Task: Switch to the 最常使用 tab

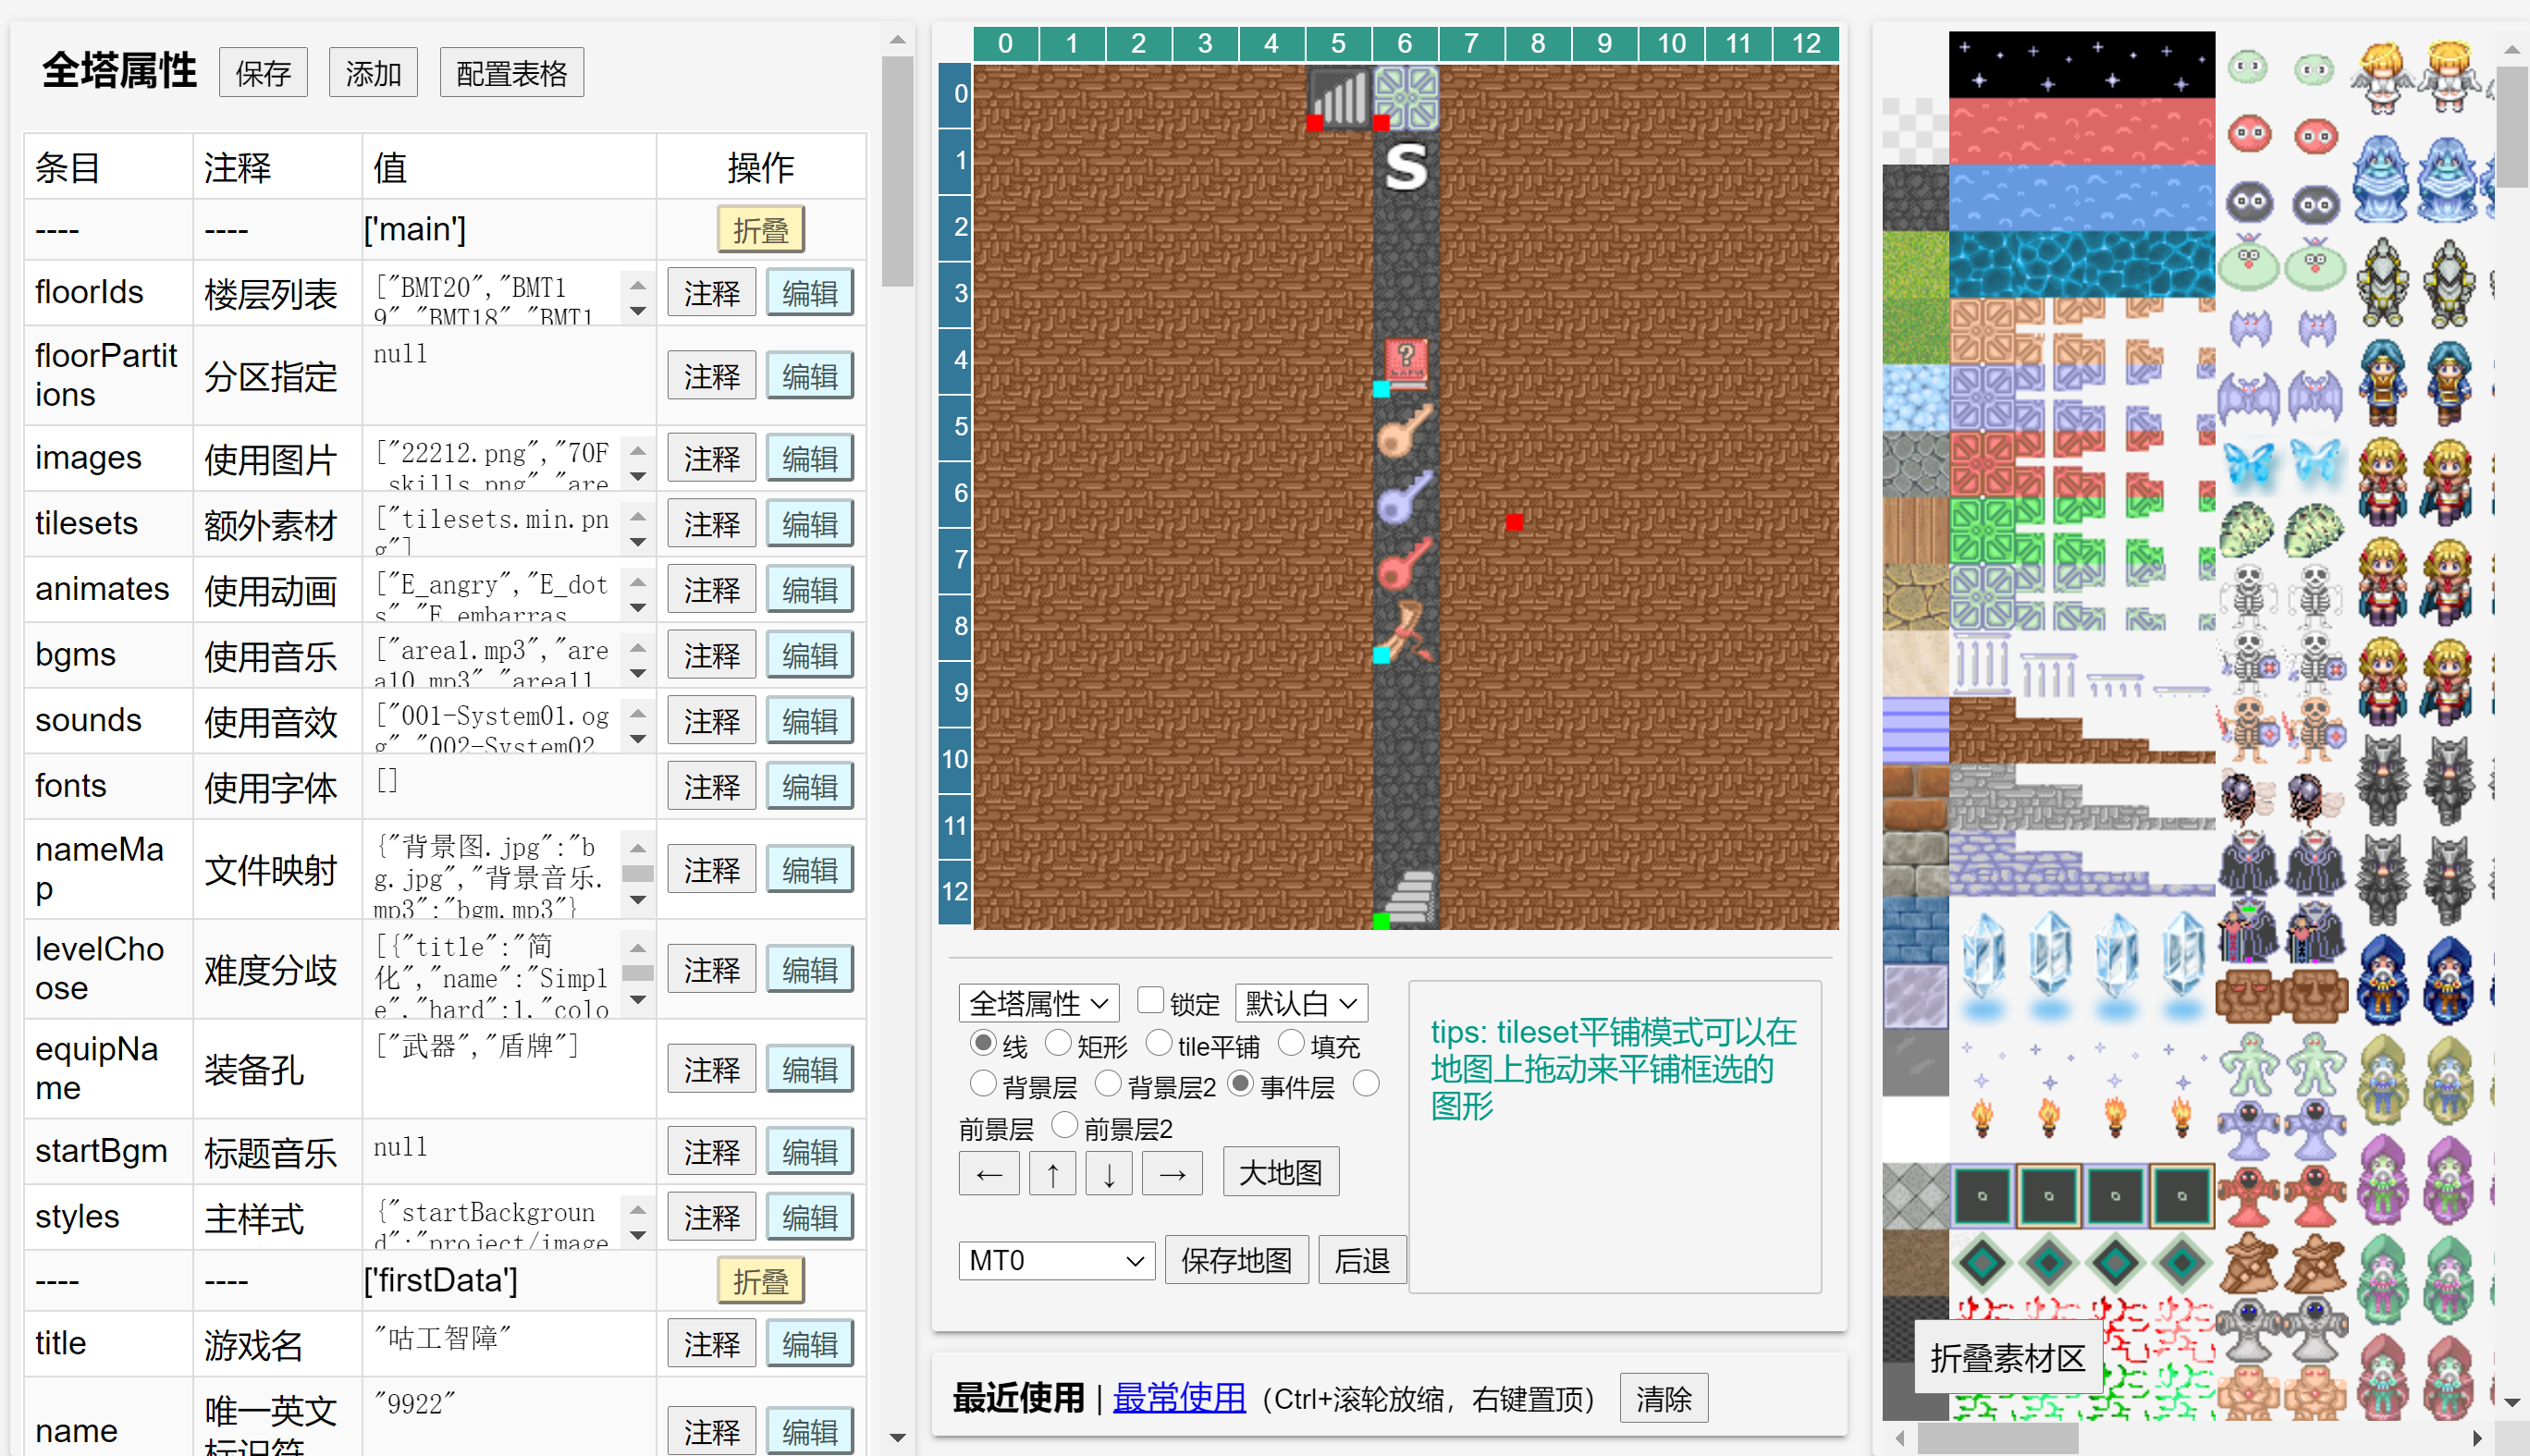Action: click(1179, 1398)
